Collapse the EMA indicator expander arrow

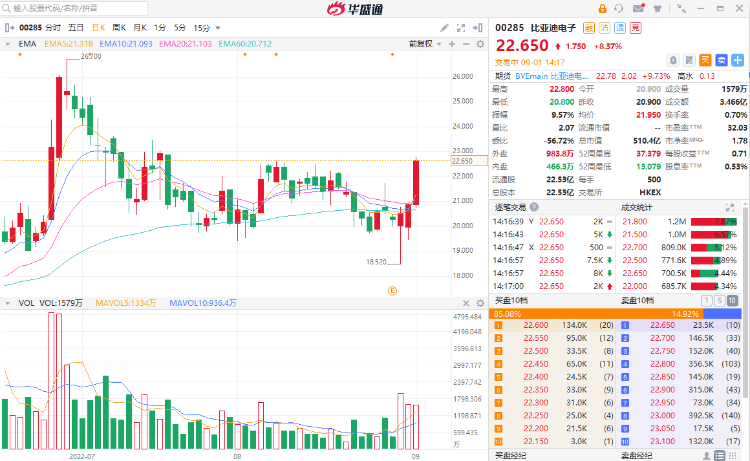click(8, 44)
